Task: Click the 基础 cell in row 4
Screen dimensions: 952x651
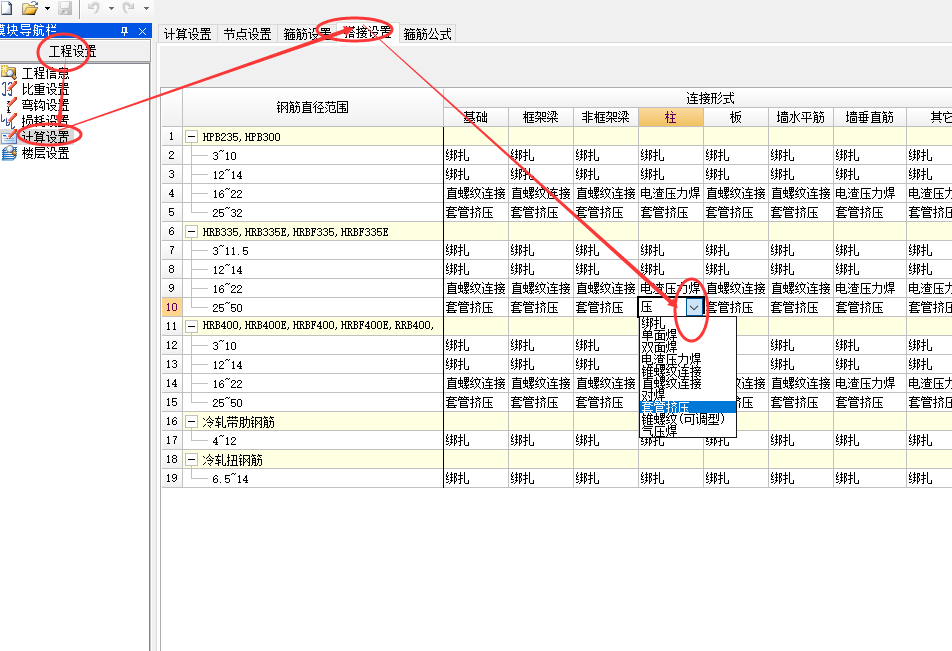Action: click(476, 194)
